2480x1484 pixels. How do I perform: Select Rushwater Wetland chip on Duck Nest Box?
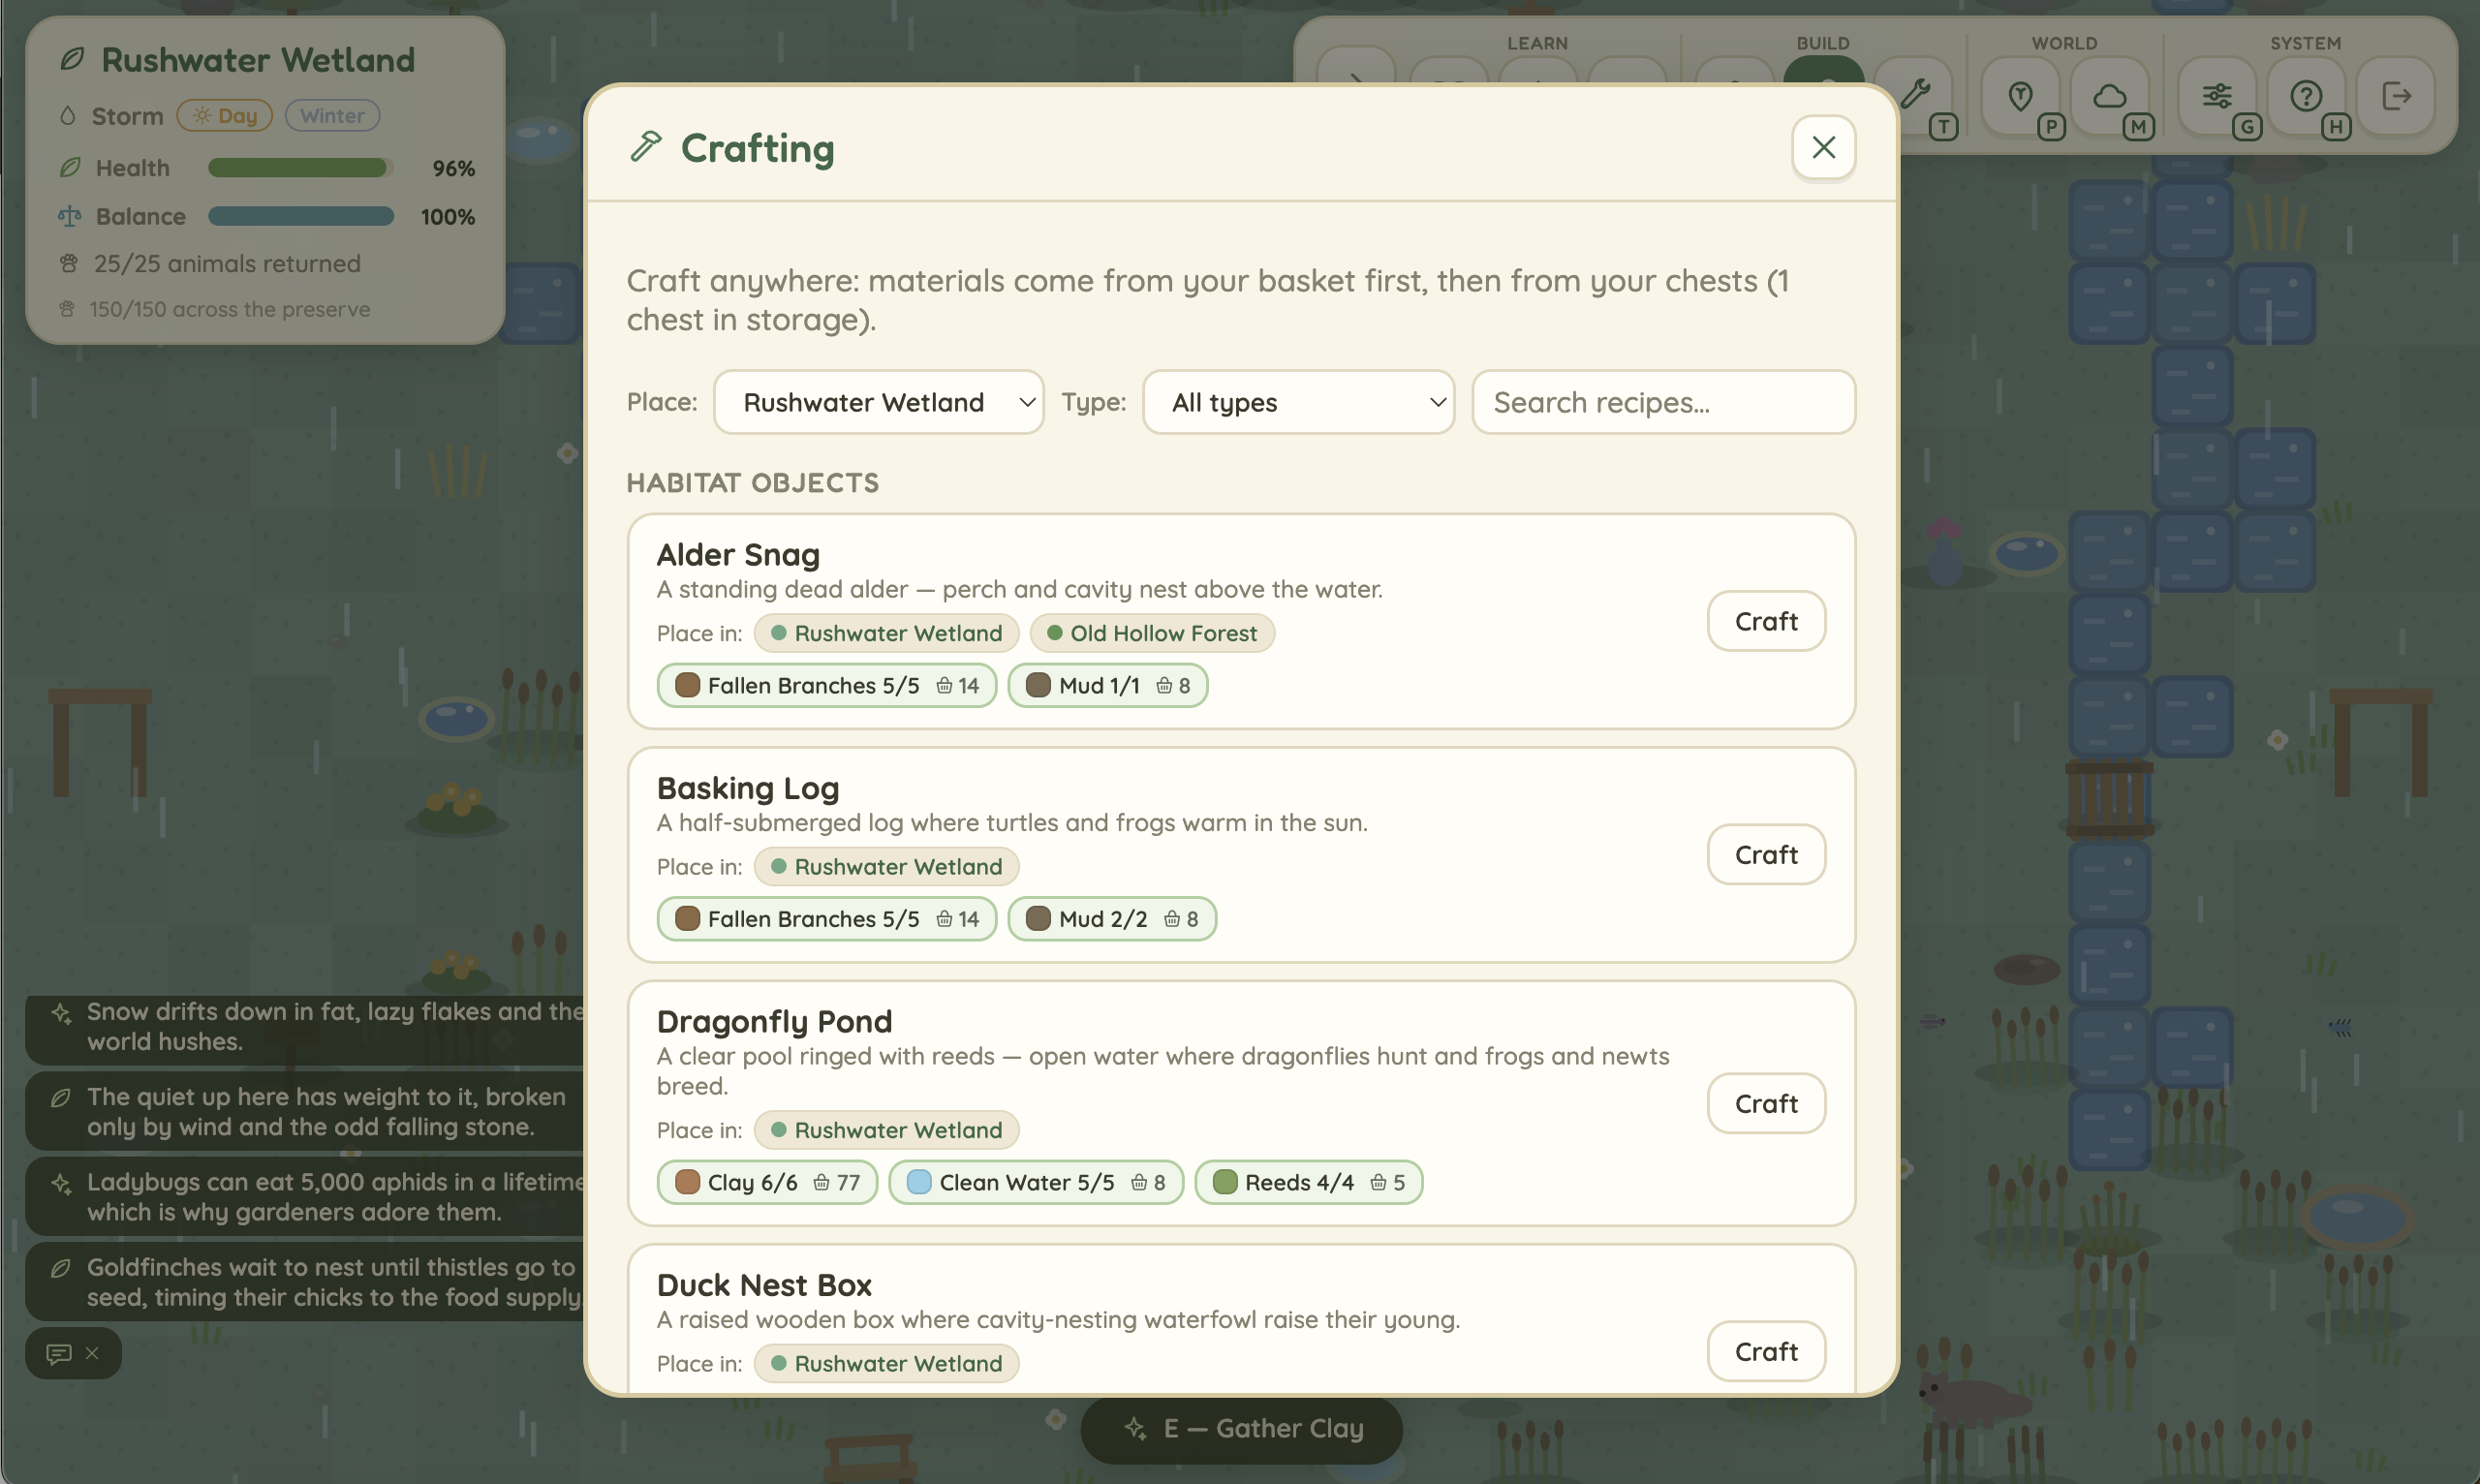point(886,1363)
